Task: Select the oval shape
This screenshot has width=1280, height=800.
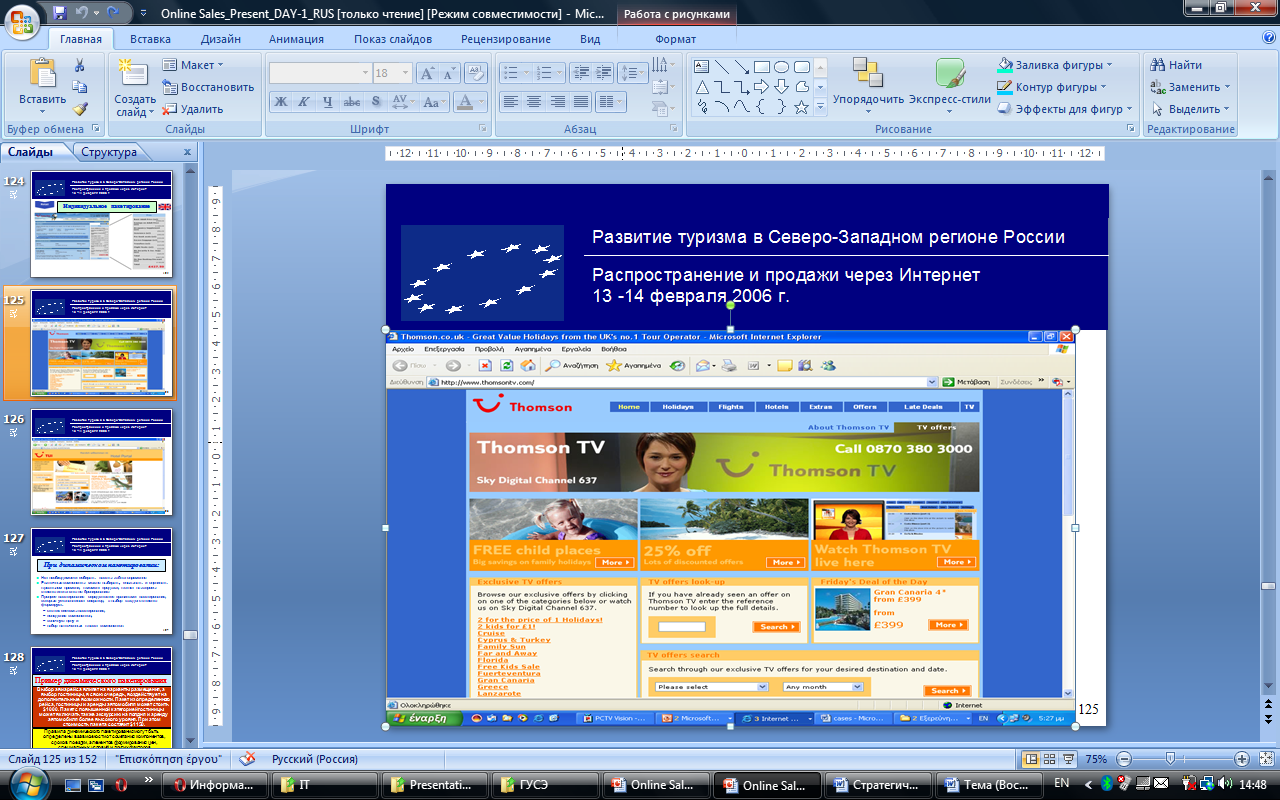Action: coord(782,67)
